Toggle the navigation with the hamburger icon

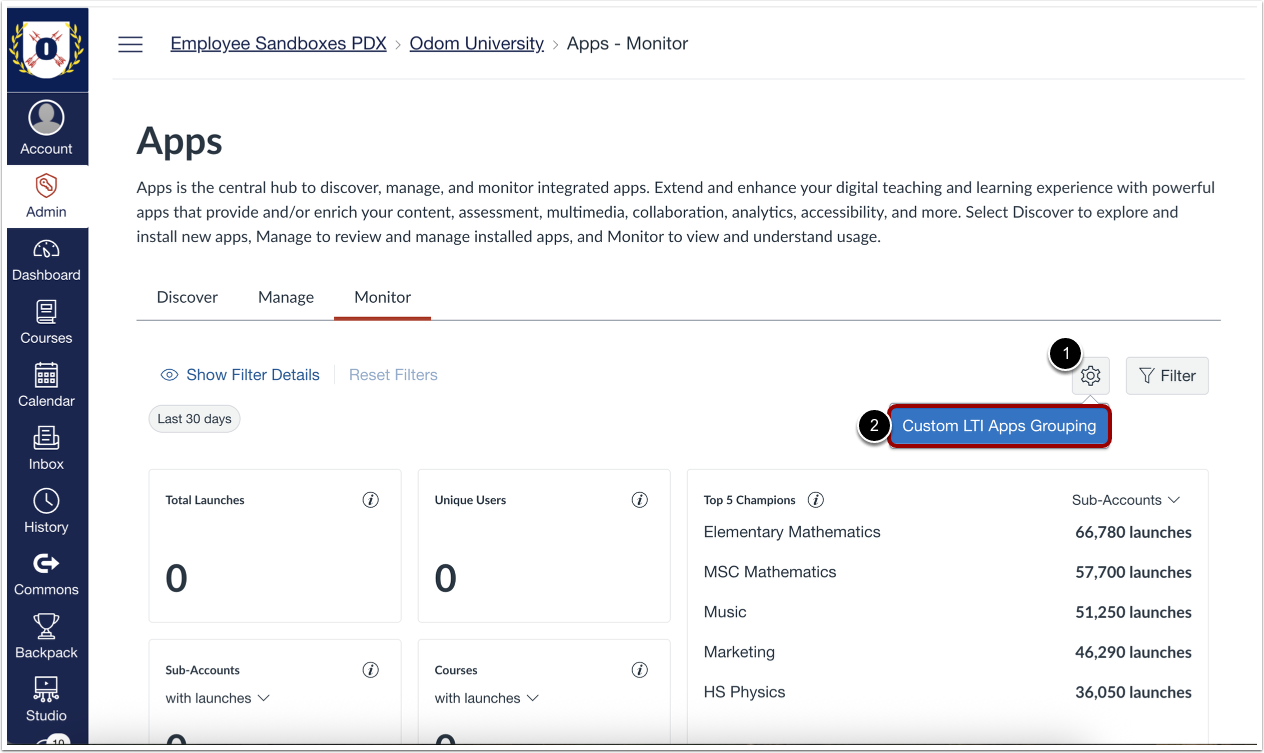[x=130, y=43]
